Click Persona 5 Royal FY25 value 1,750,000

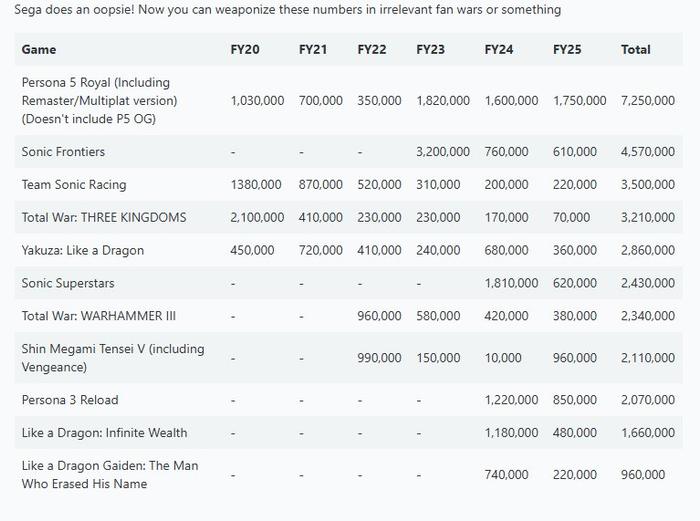[x=579, y=100]
